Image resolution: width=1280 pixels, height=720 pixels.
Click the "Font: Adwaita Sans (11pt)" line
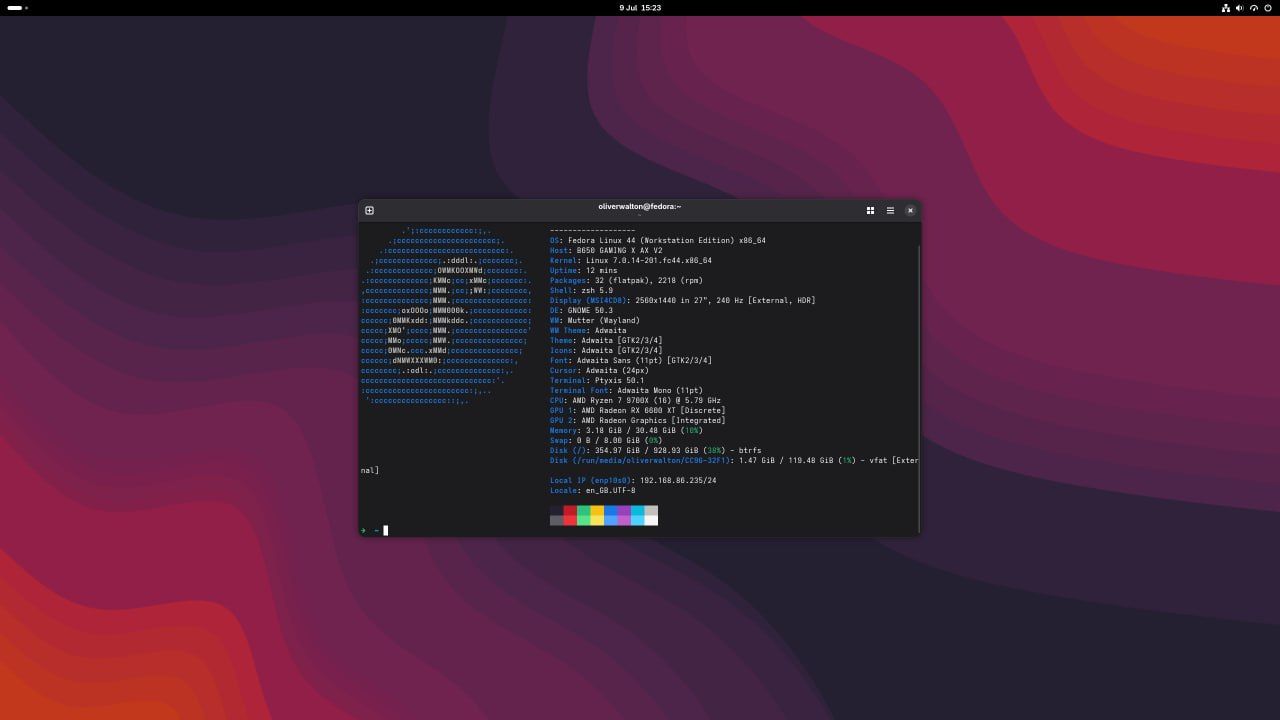[631, 360]
